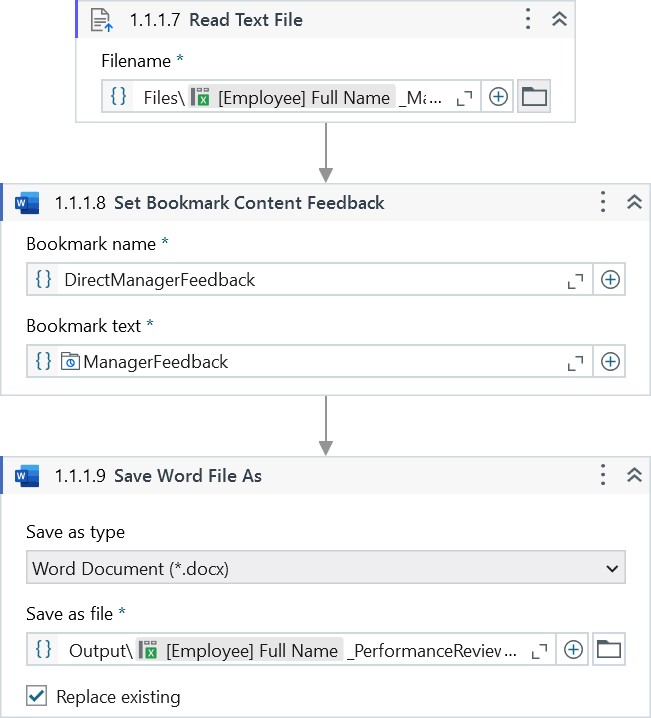This screenshot has width=651, height=718.
Task: Expand the Bookmark text expression editor
Action: (x=576, y=362)
